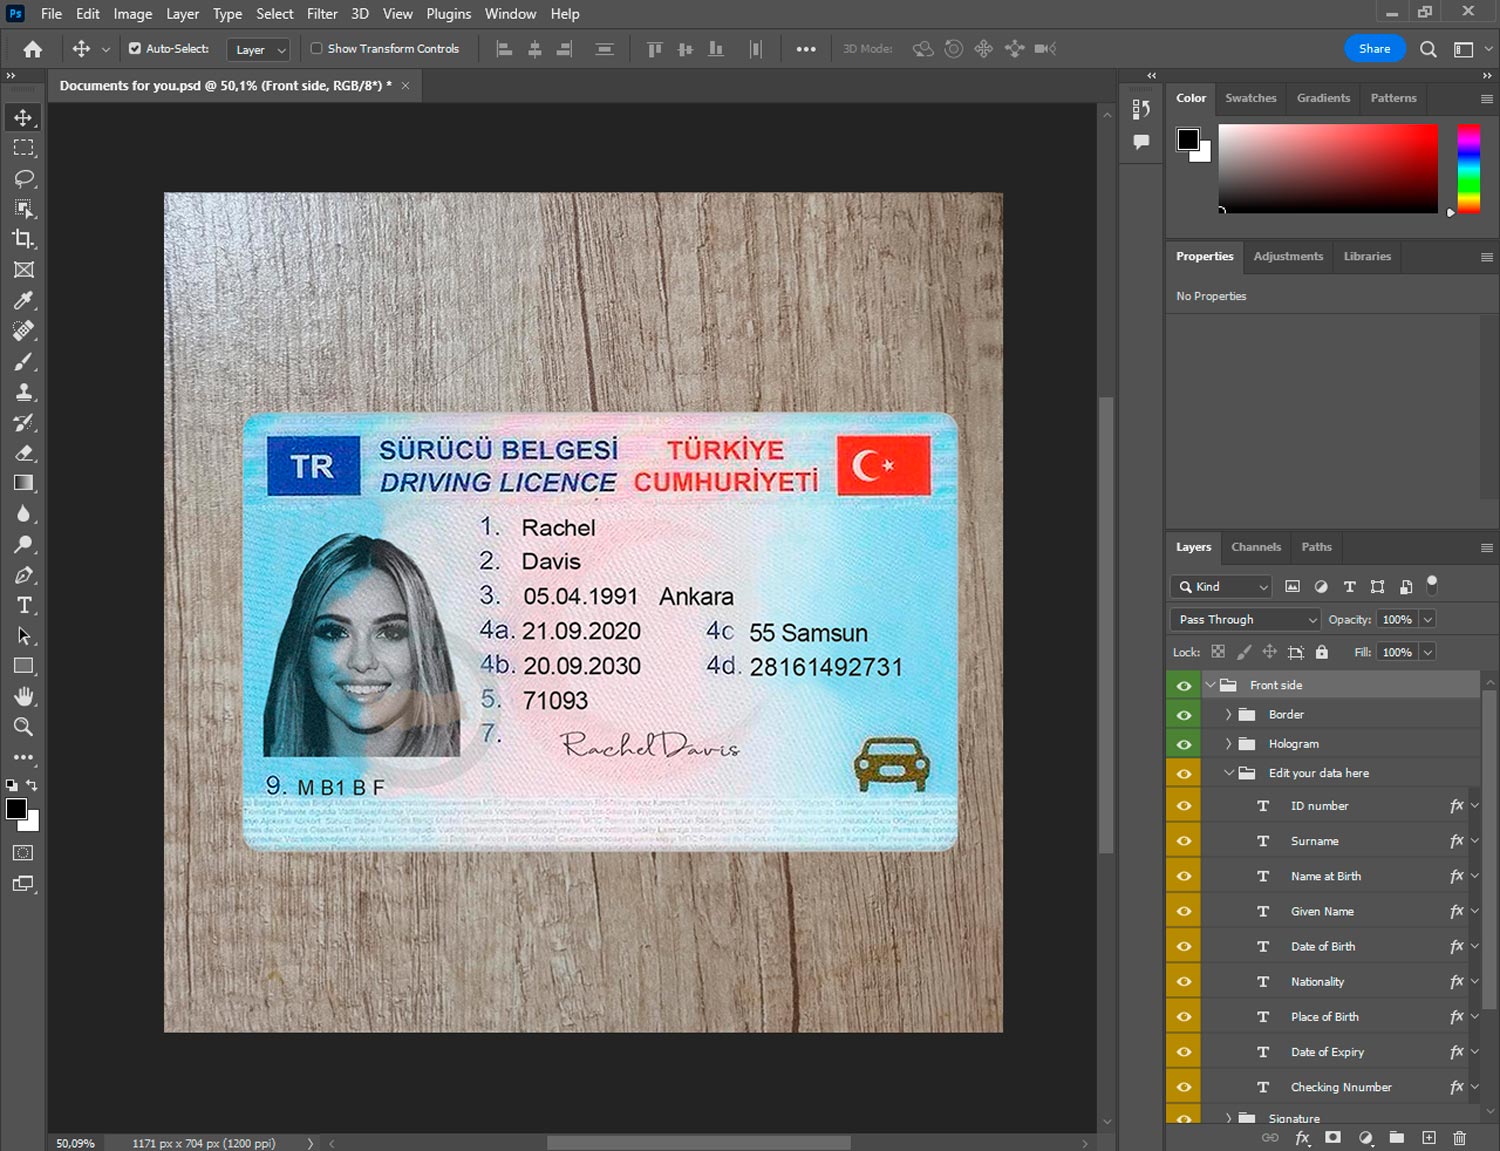Activate the Horizontal Type tool
1500x1151 pixels.
(23, 605)
